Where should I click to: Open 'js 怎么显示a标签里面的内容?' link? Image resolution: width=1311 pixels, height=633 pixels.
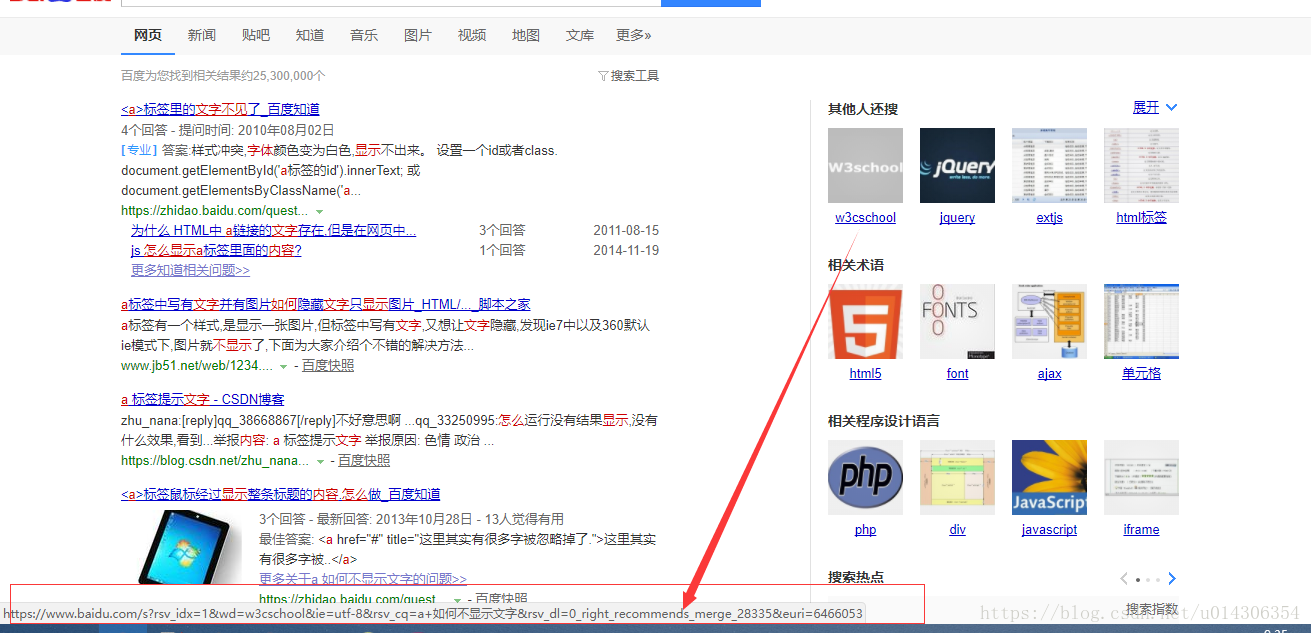coord(216,250)
